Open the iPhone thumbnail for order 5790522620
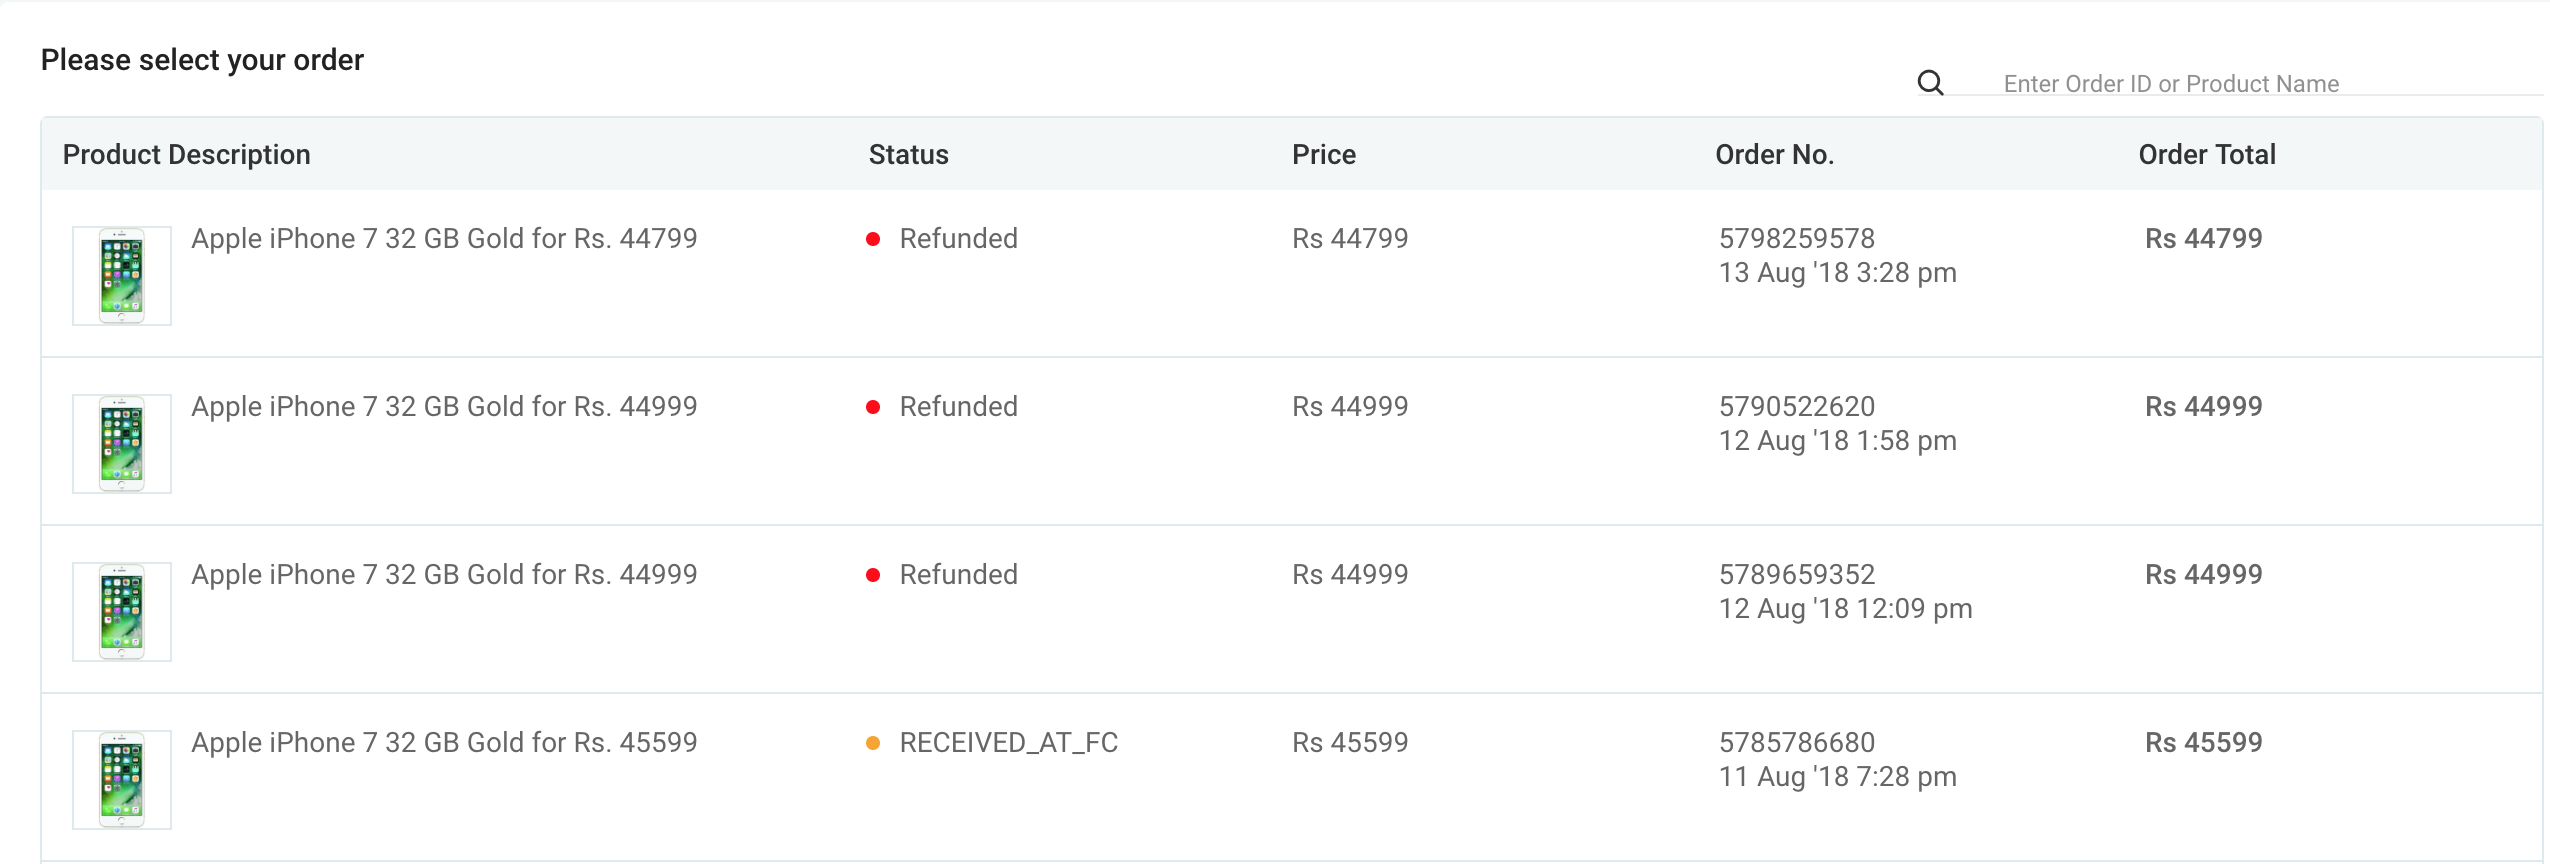The height and width of the screenshot is (864, 2550). coord(122,443)
